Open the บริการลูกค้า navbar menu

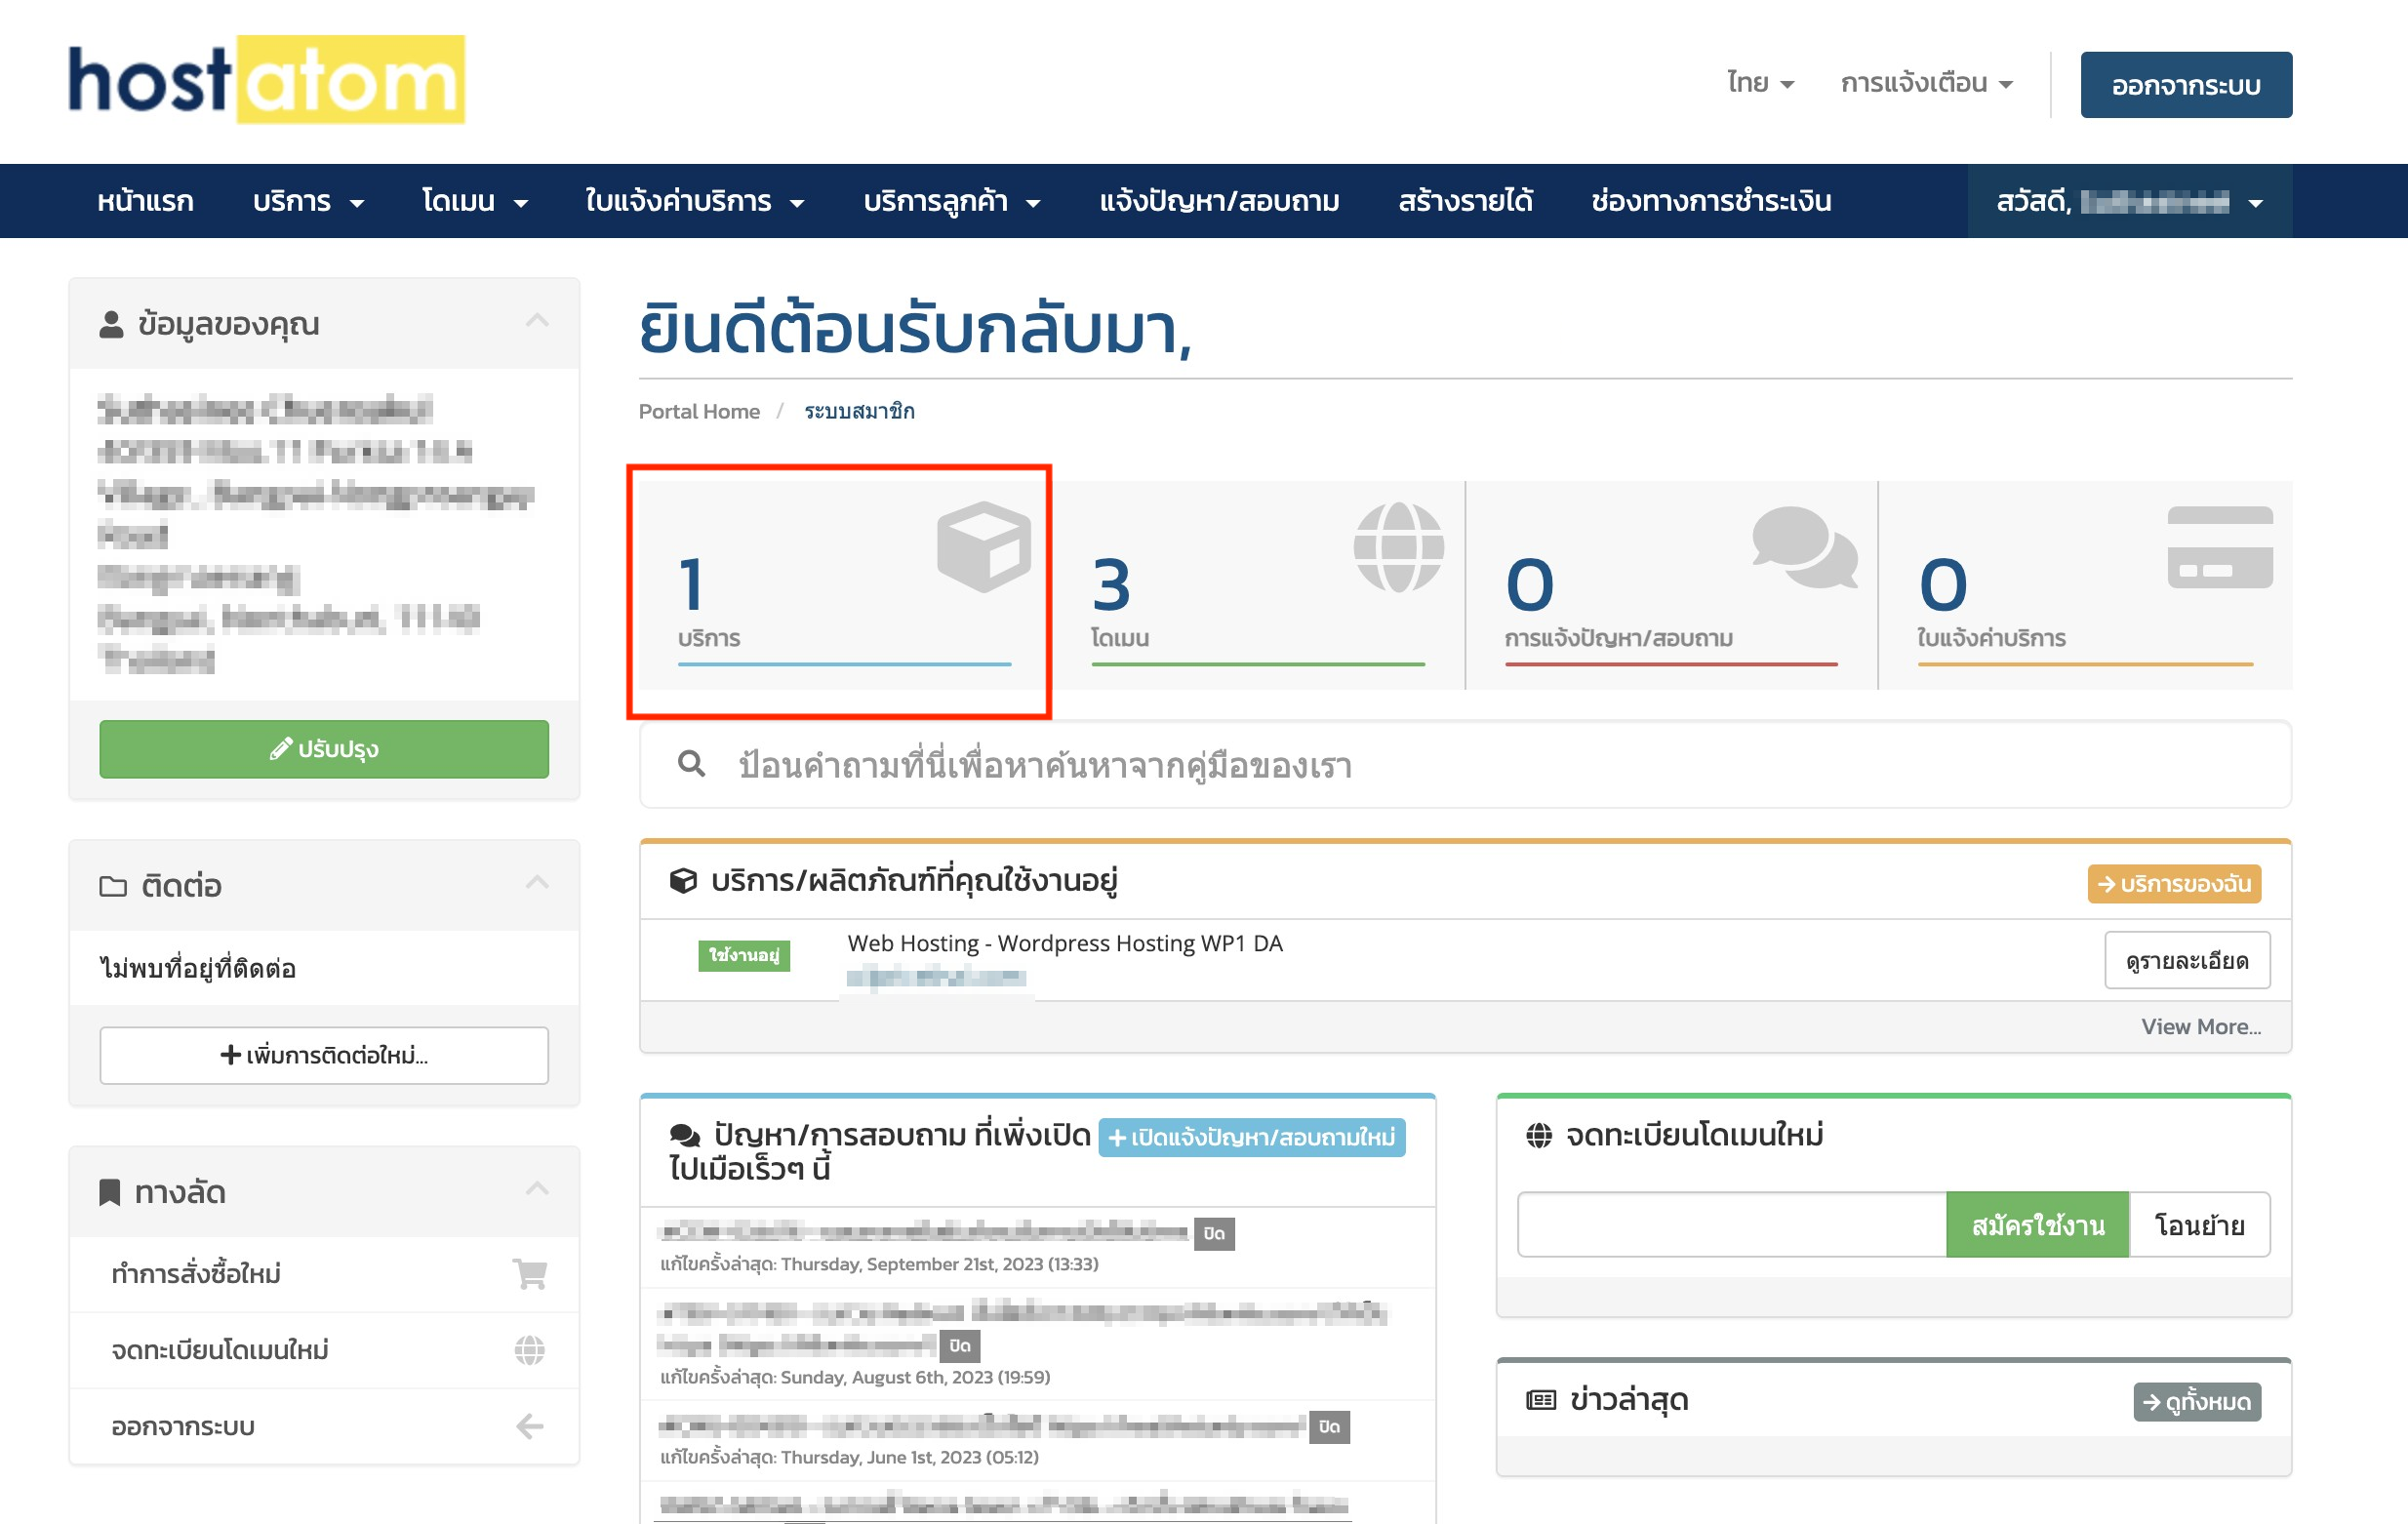click(952, 201)
